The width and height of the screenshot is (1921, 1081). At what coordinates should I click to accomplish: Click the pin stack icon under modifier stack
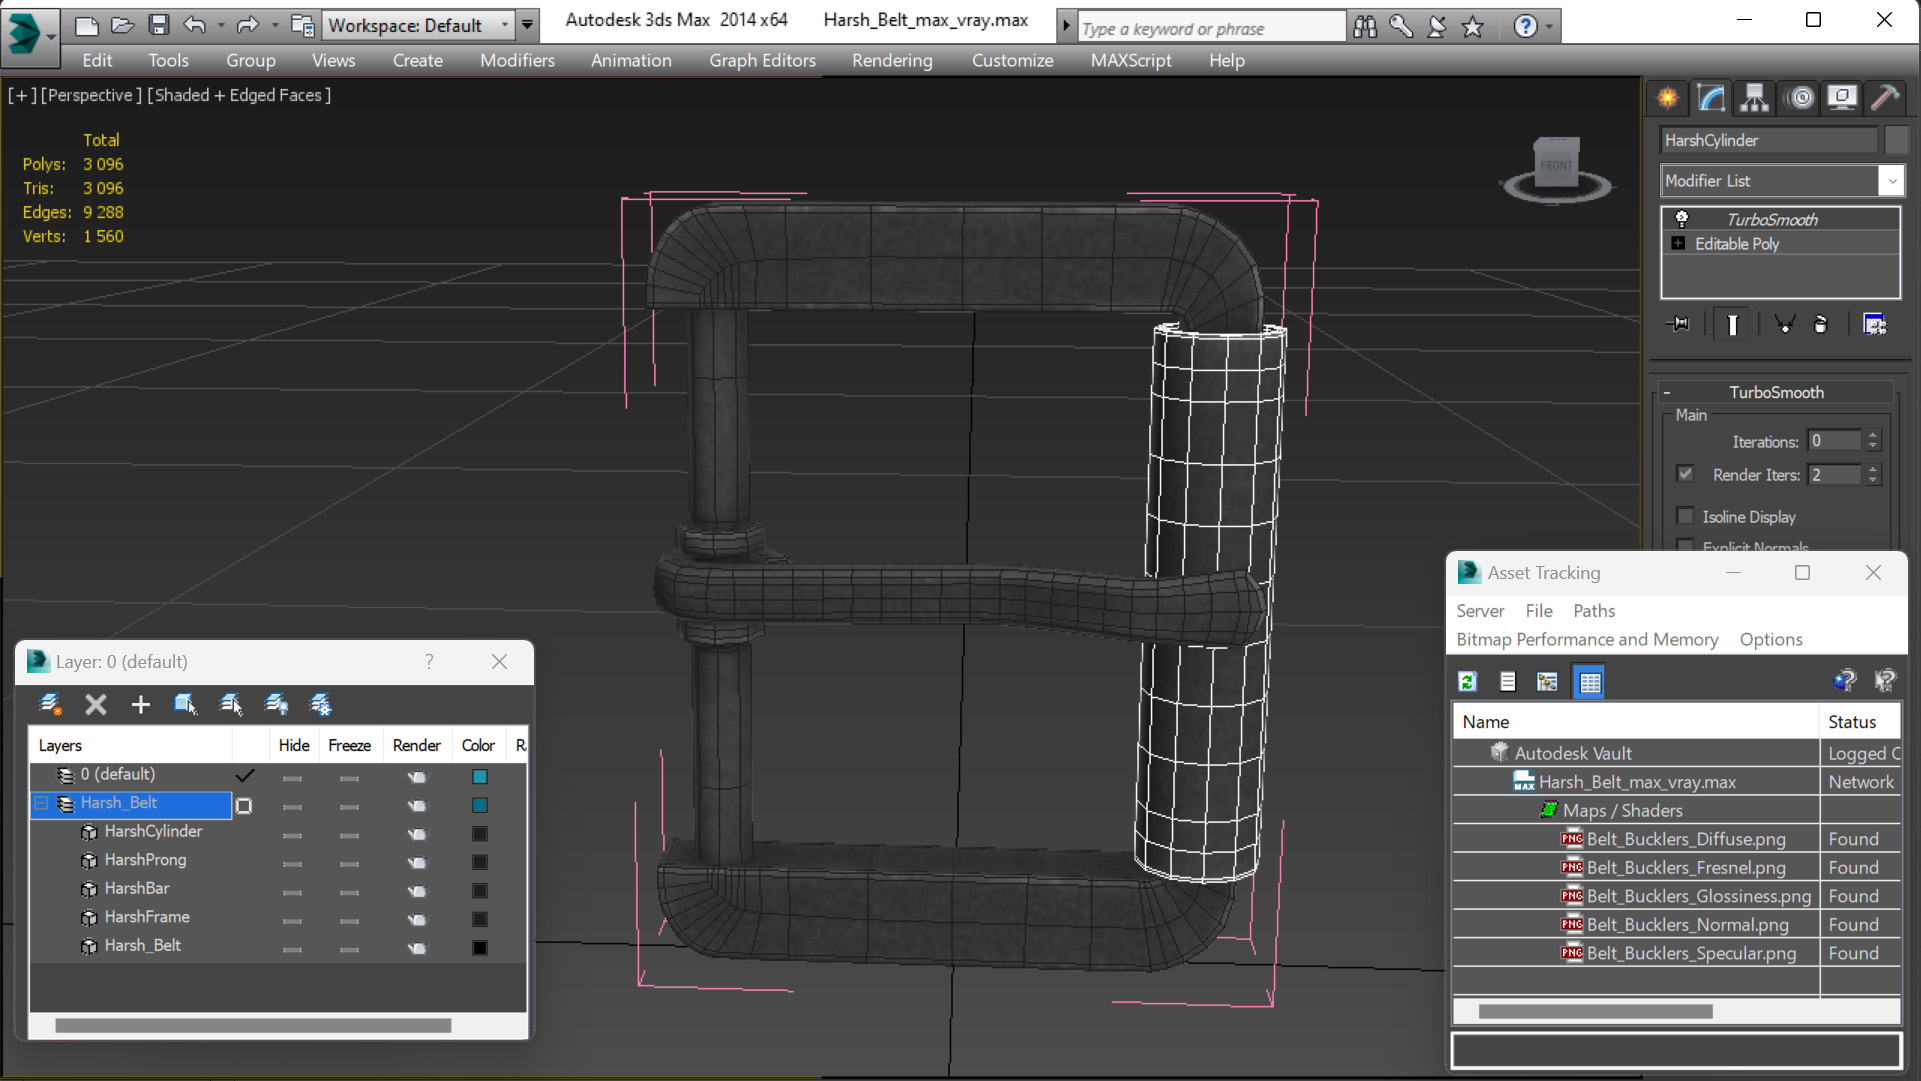point(1679,324)
